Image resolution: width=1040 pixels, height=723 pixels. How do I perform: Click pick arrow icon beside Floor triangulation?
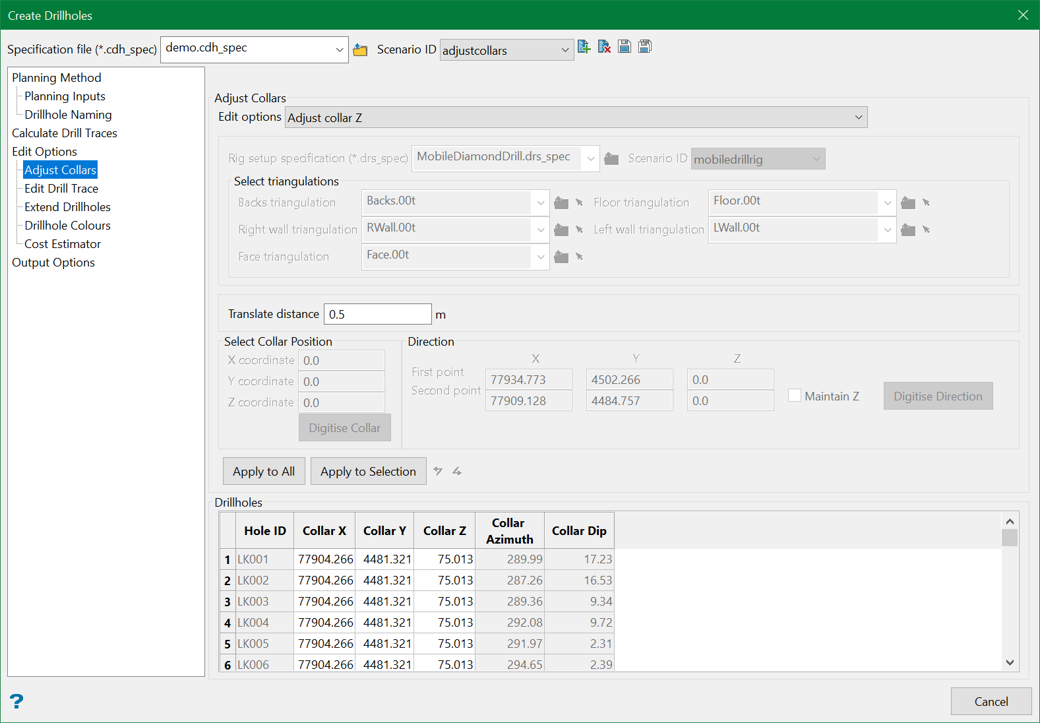tap(927, 203)
